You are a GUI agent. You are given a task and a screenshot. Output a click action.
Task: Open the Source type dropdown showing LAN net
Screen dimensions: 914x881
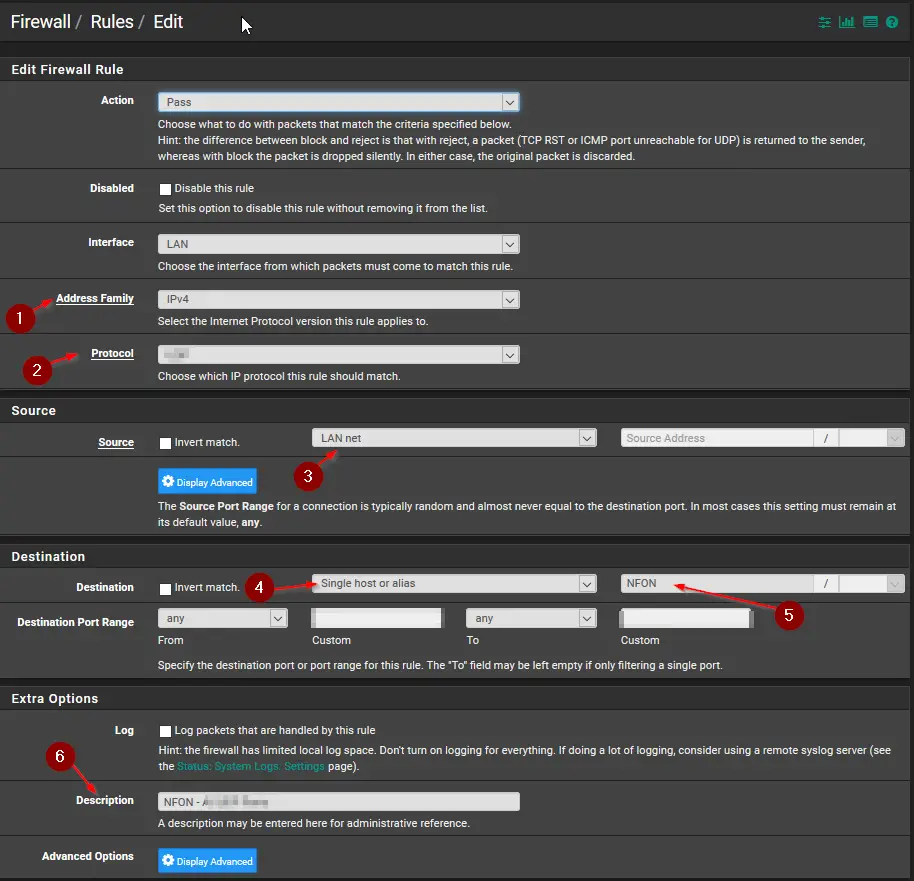pos(454,438)
